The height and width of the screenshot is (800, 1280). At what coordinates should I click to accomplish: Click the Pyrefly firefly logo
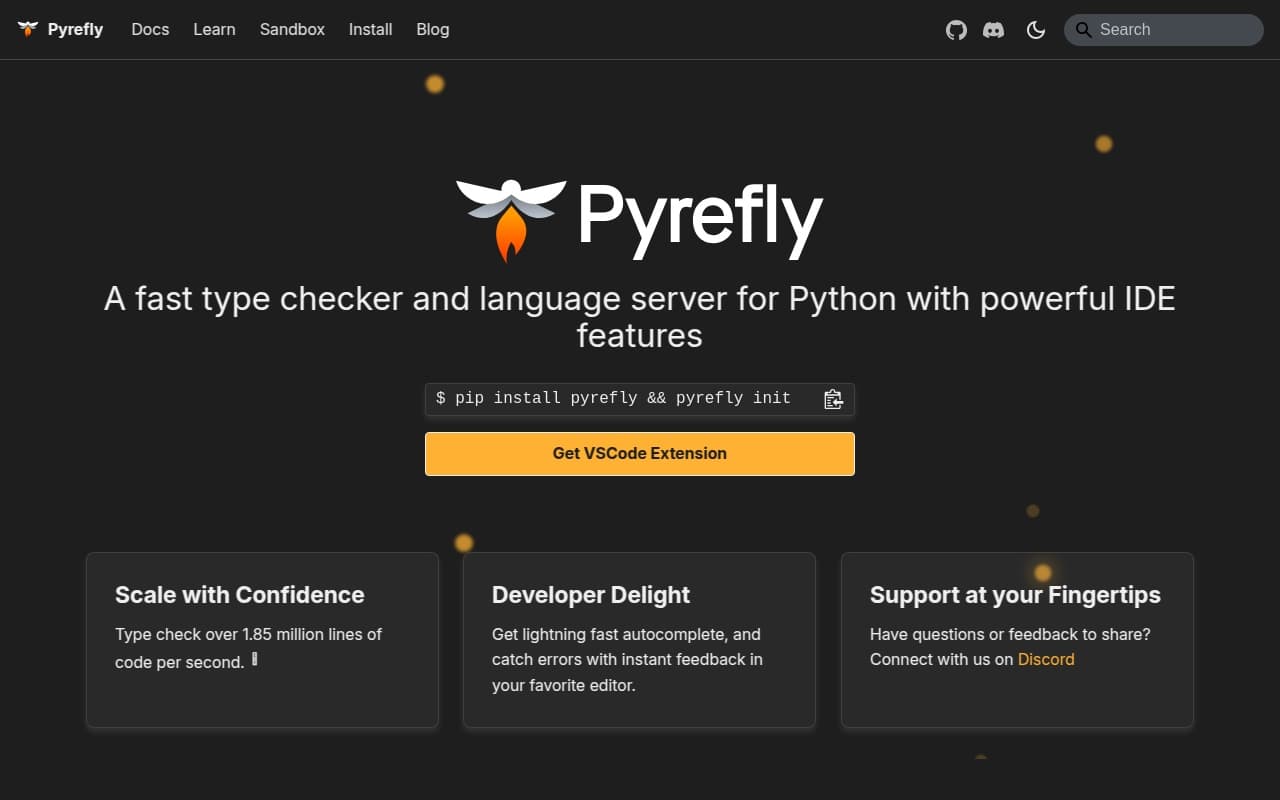27,29
